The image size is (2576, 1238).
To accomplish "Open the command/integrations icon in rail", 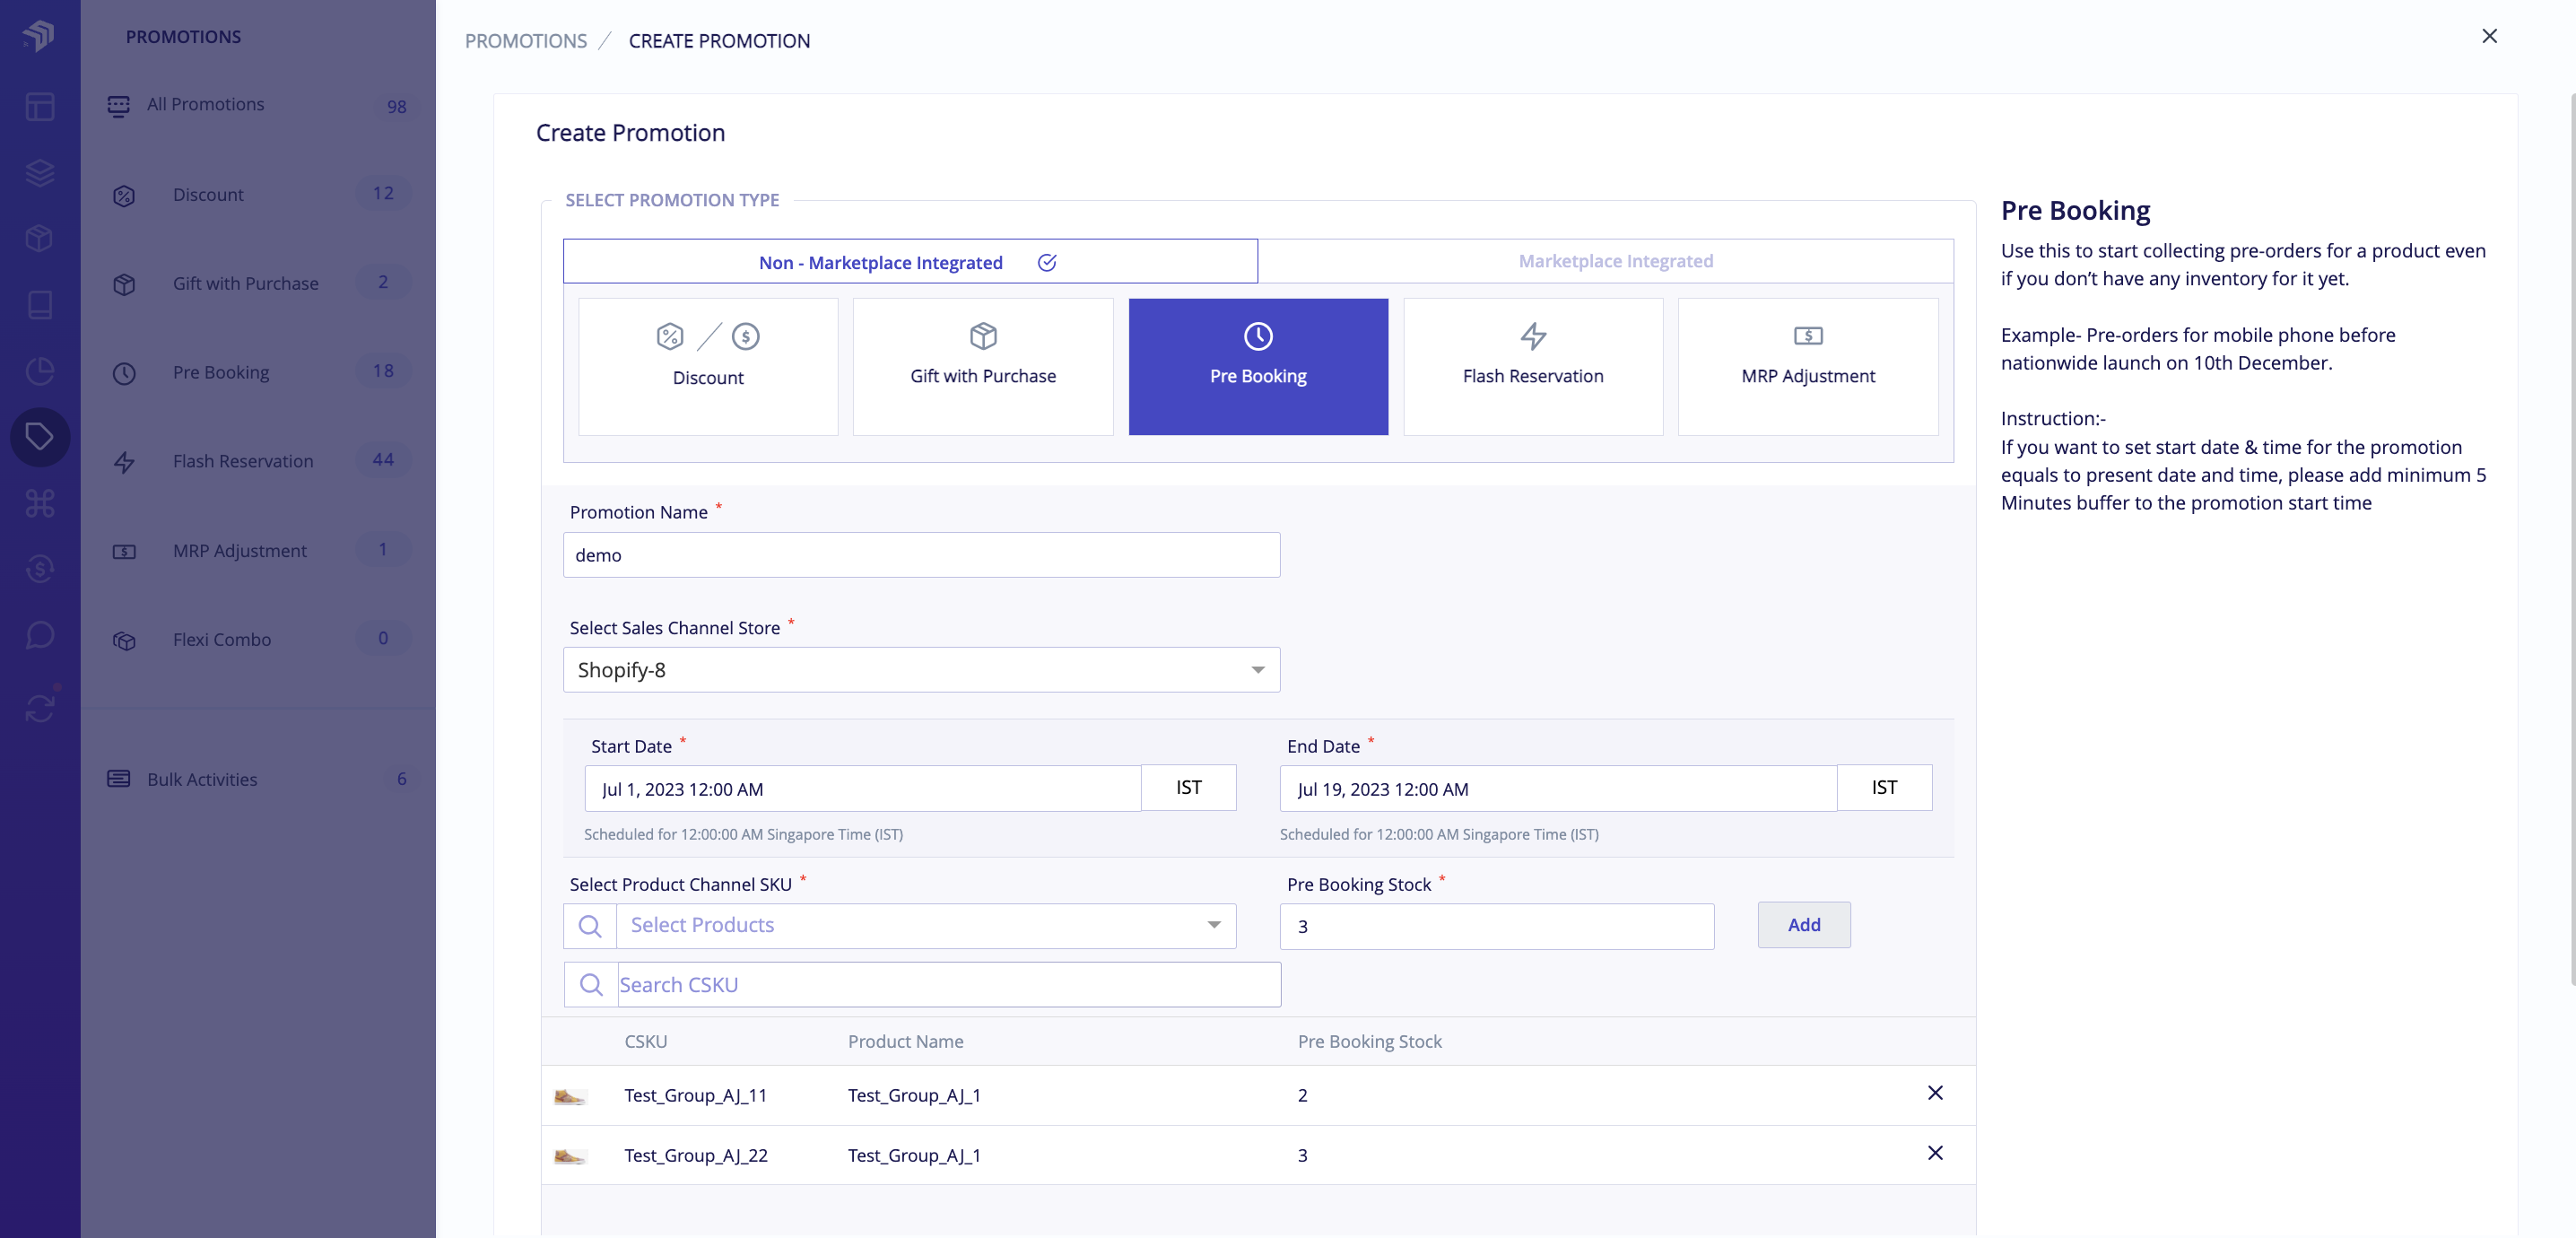I will click(x=39, y=503).
